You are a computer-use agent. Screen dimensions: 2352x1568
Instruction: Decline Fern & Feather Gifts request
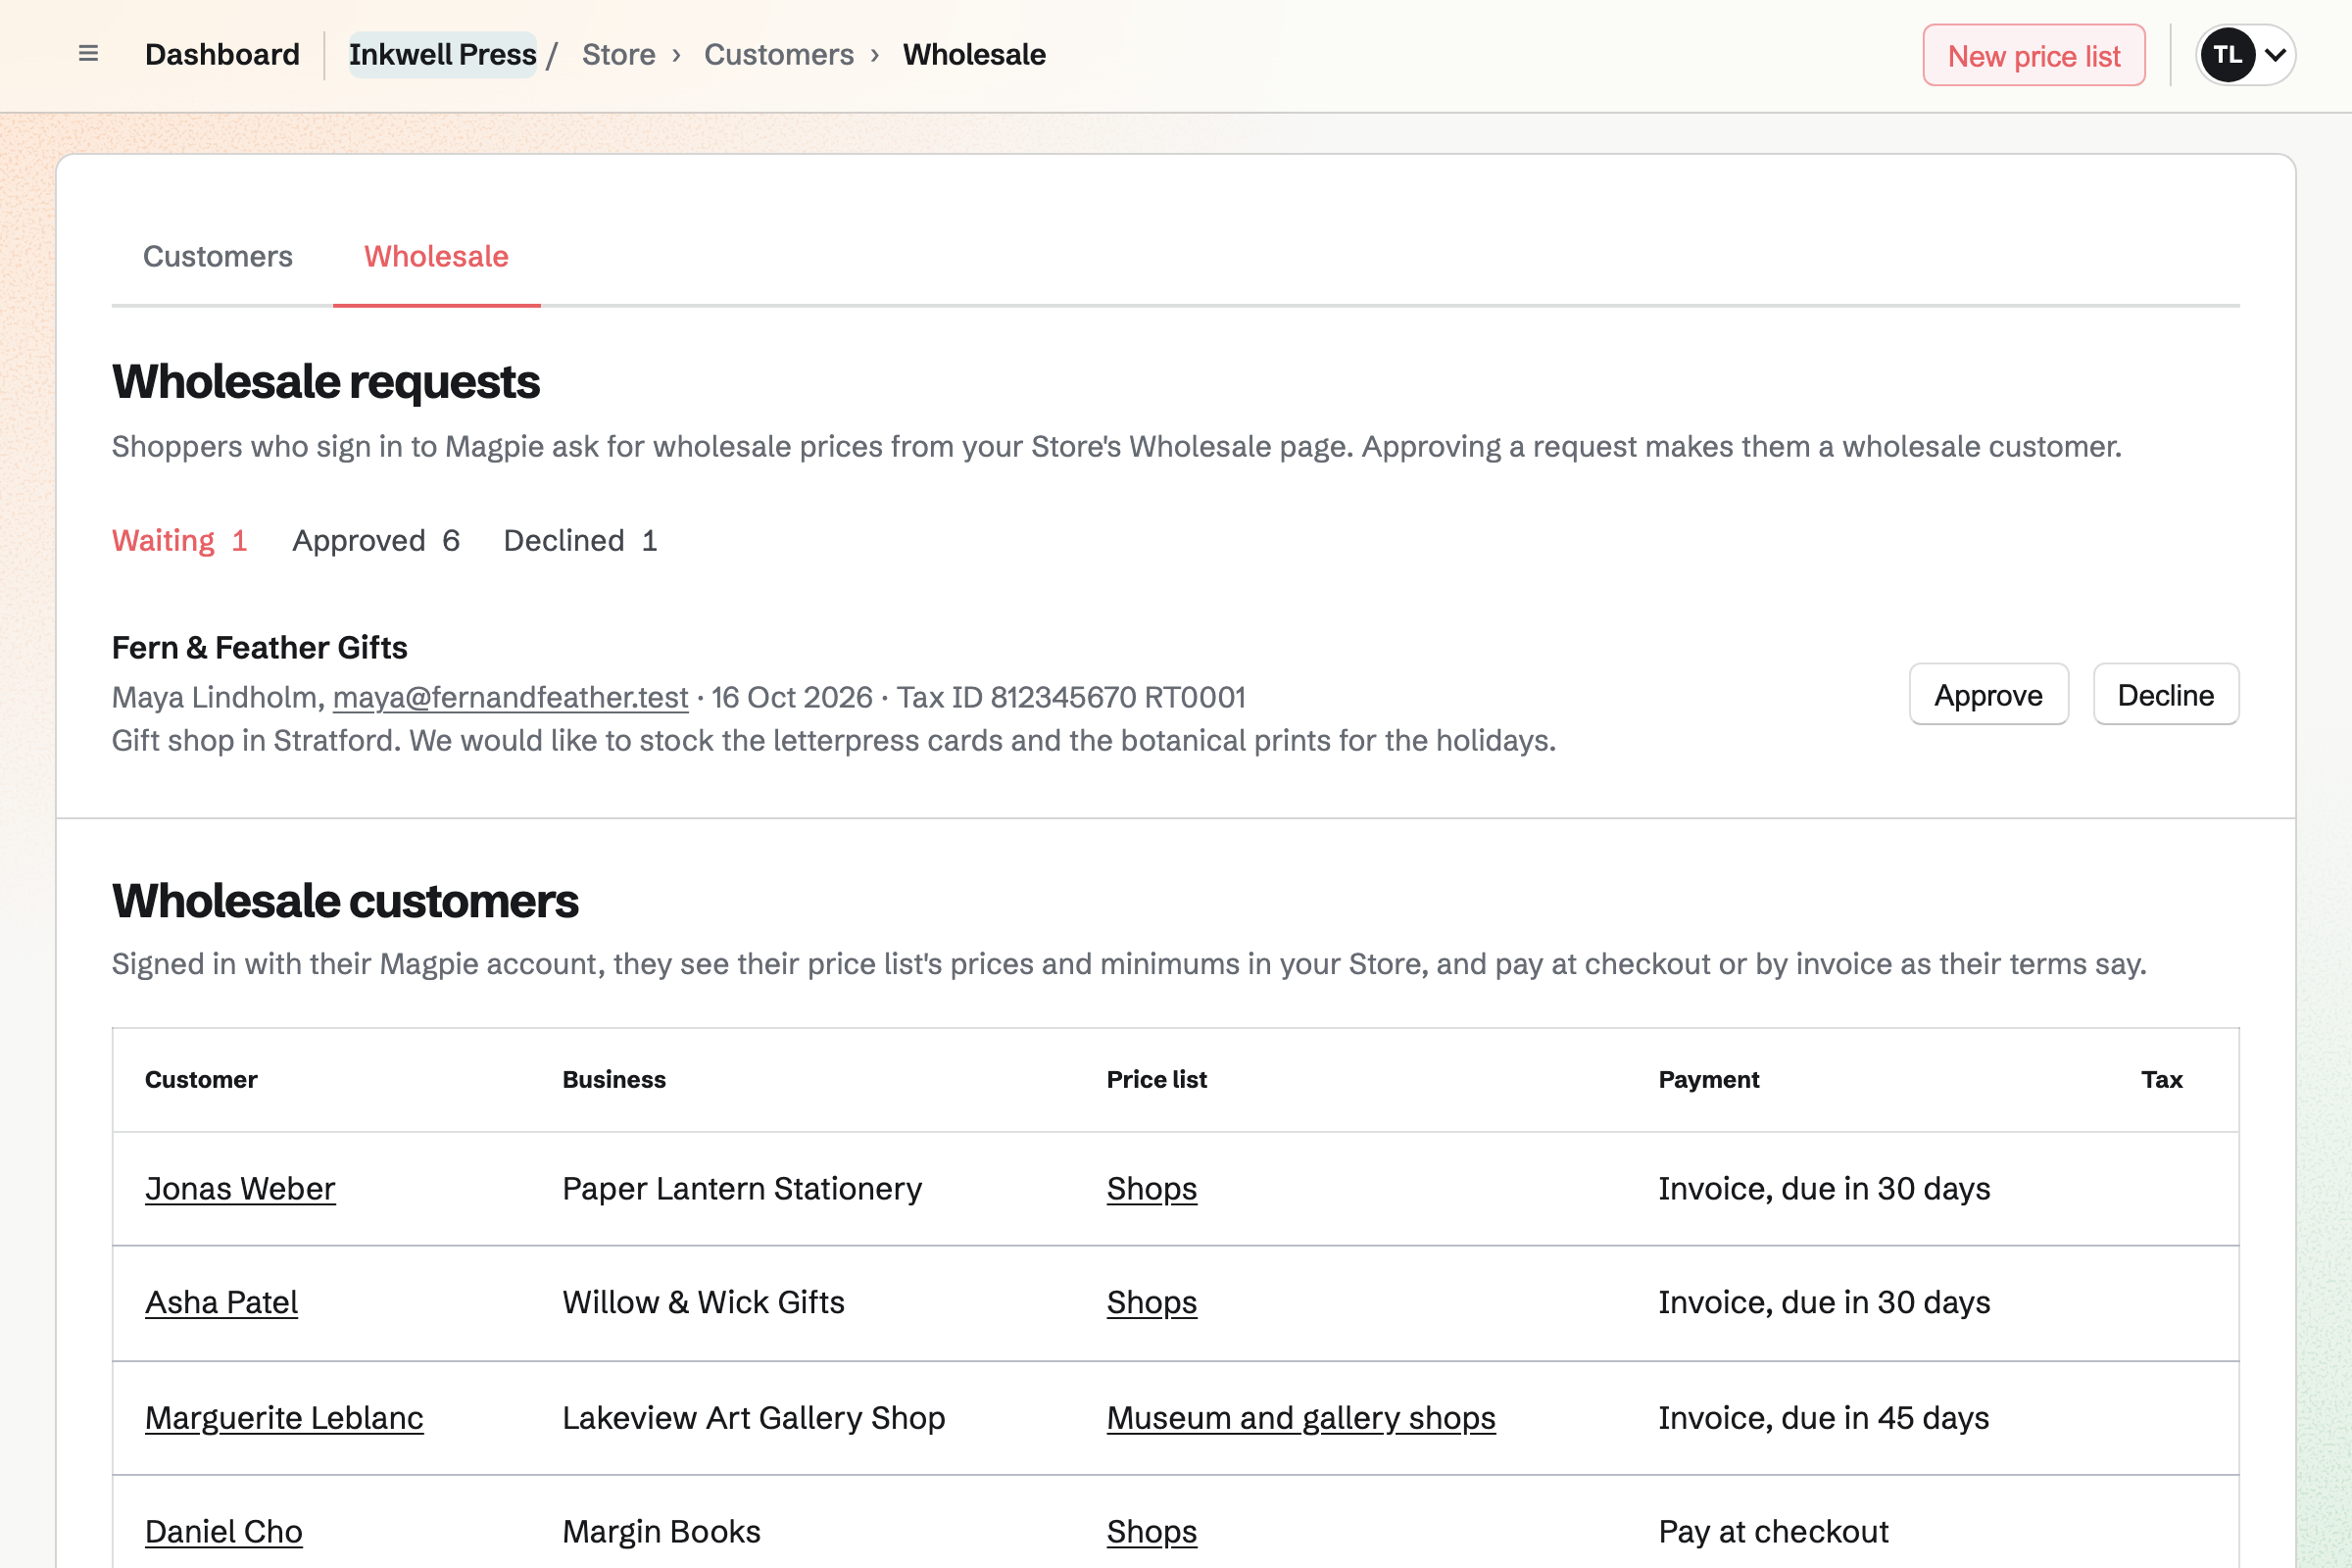[x=2165, y=694]
